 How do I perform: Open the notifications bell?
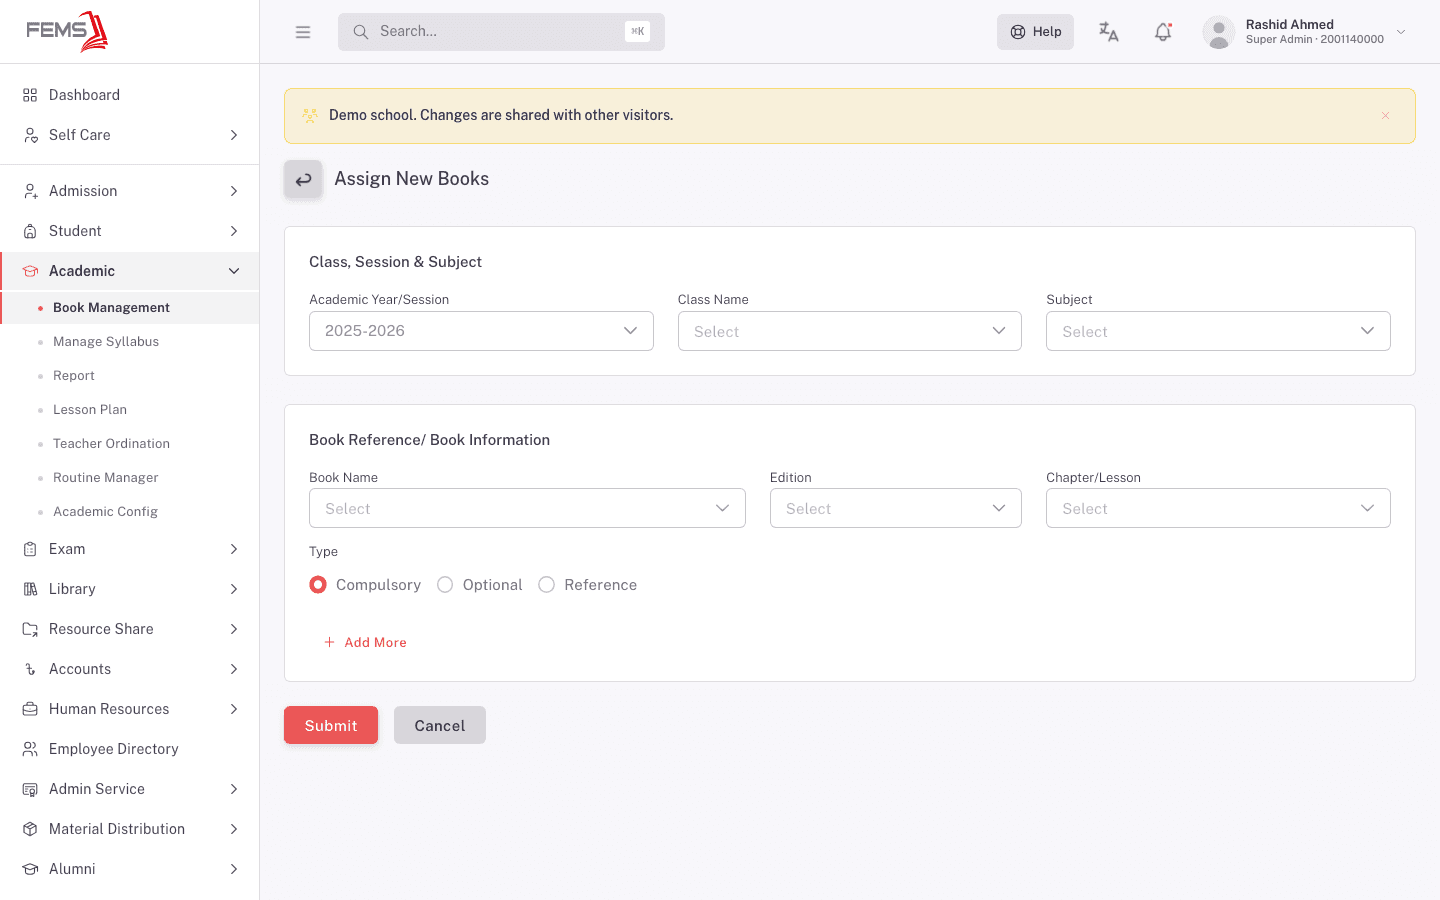pos(1163,32)
